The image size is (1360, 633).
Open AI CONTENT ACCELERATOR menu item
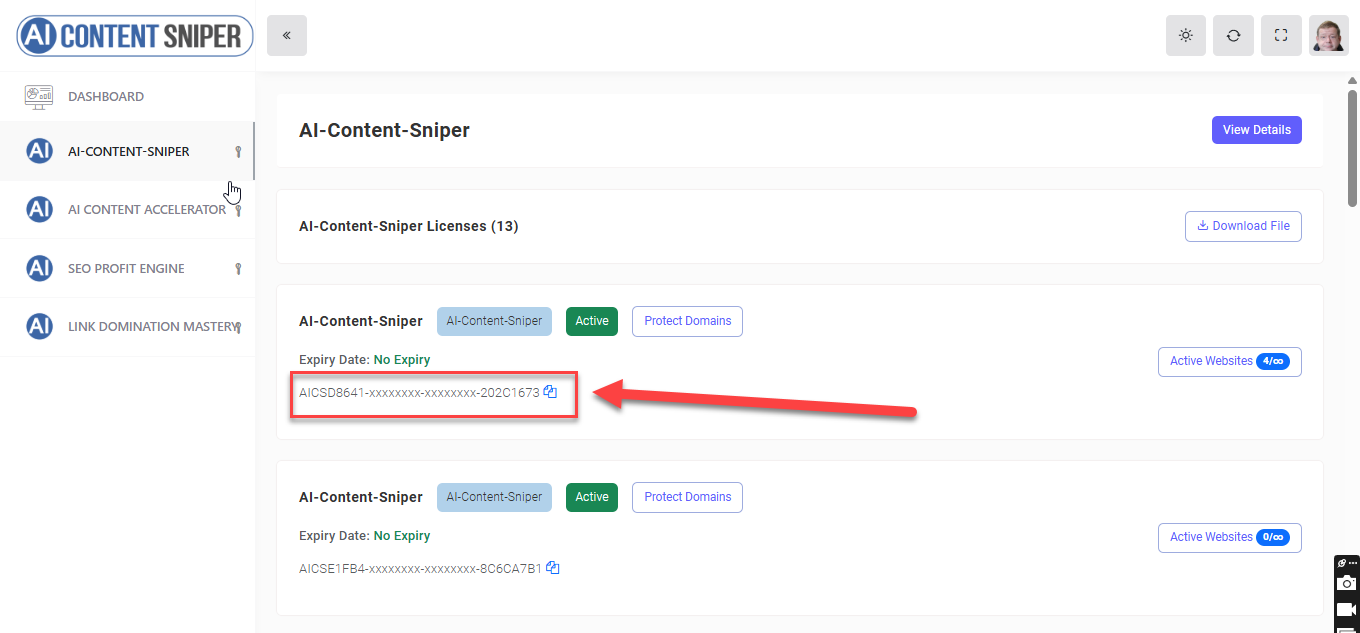[127, 210]
